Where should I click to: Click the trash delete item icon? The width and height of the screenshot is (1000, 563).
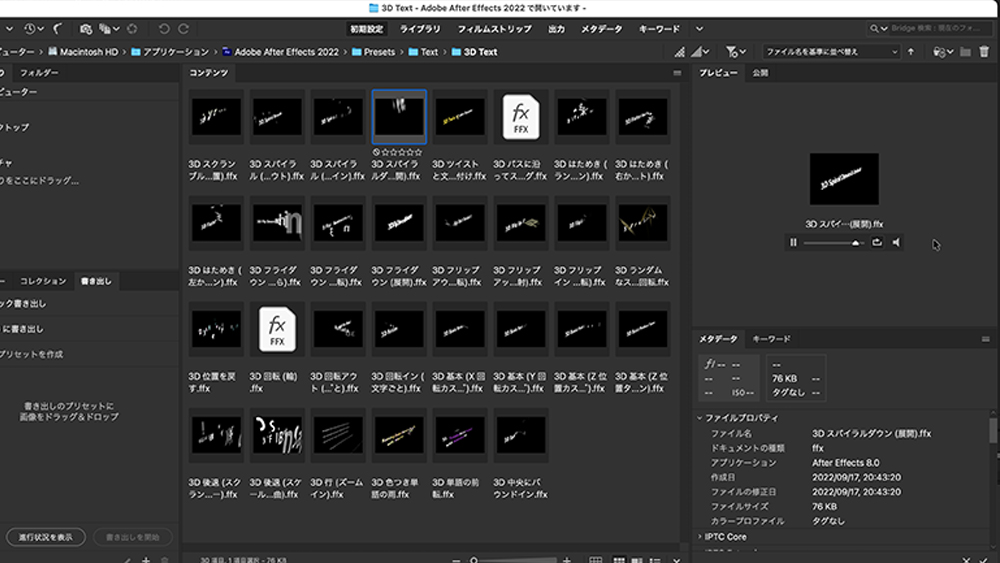point(984,52)
